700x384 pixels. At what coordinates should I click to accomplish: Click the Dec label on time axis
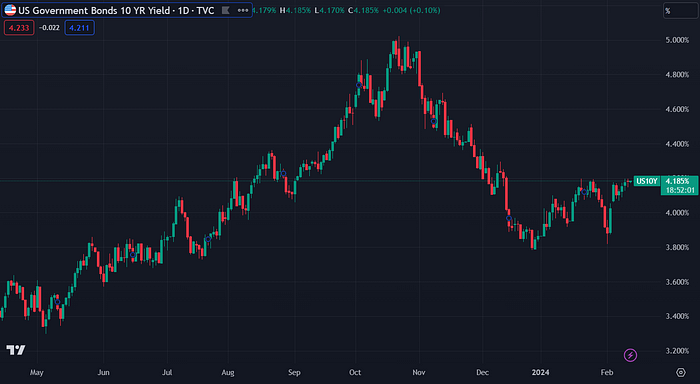point(482,372)
